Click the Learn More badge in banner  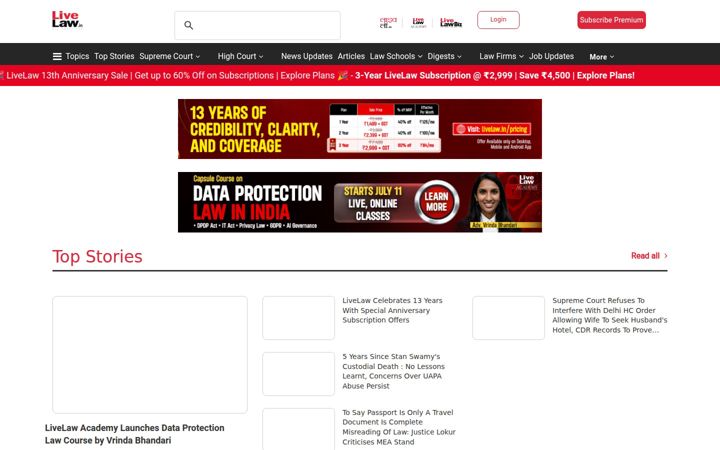(x=437, y=202)
